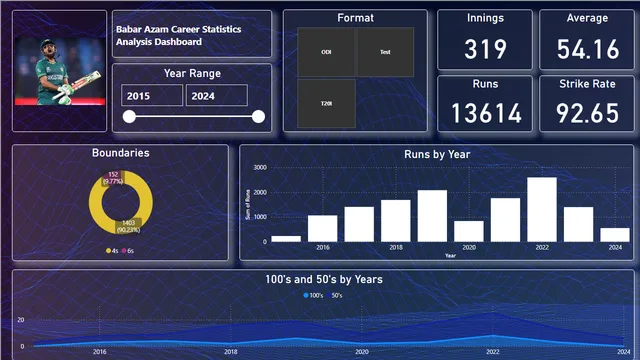Select the T20I format slicer tile
This screenshot has width=640, height=360.
tap(326, 103)
